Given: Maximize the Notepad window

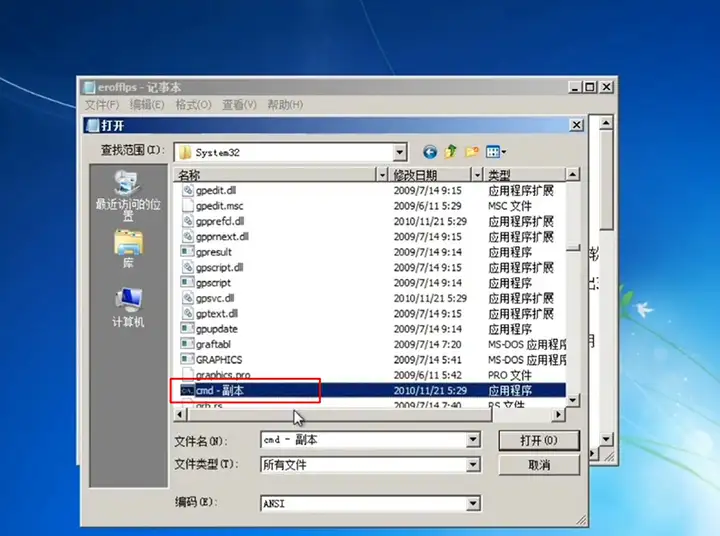Looking at the screenshot, I should [x=590, y=87].
